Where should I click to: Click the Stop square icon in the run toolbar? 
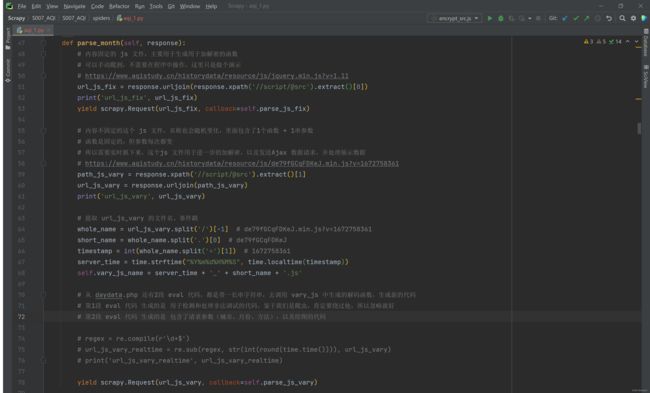538,18
